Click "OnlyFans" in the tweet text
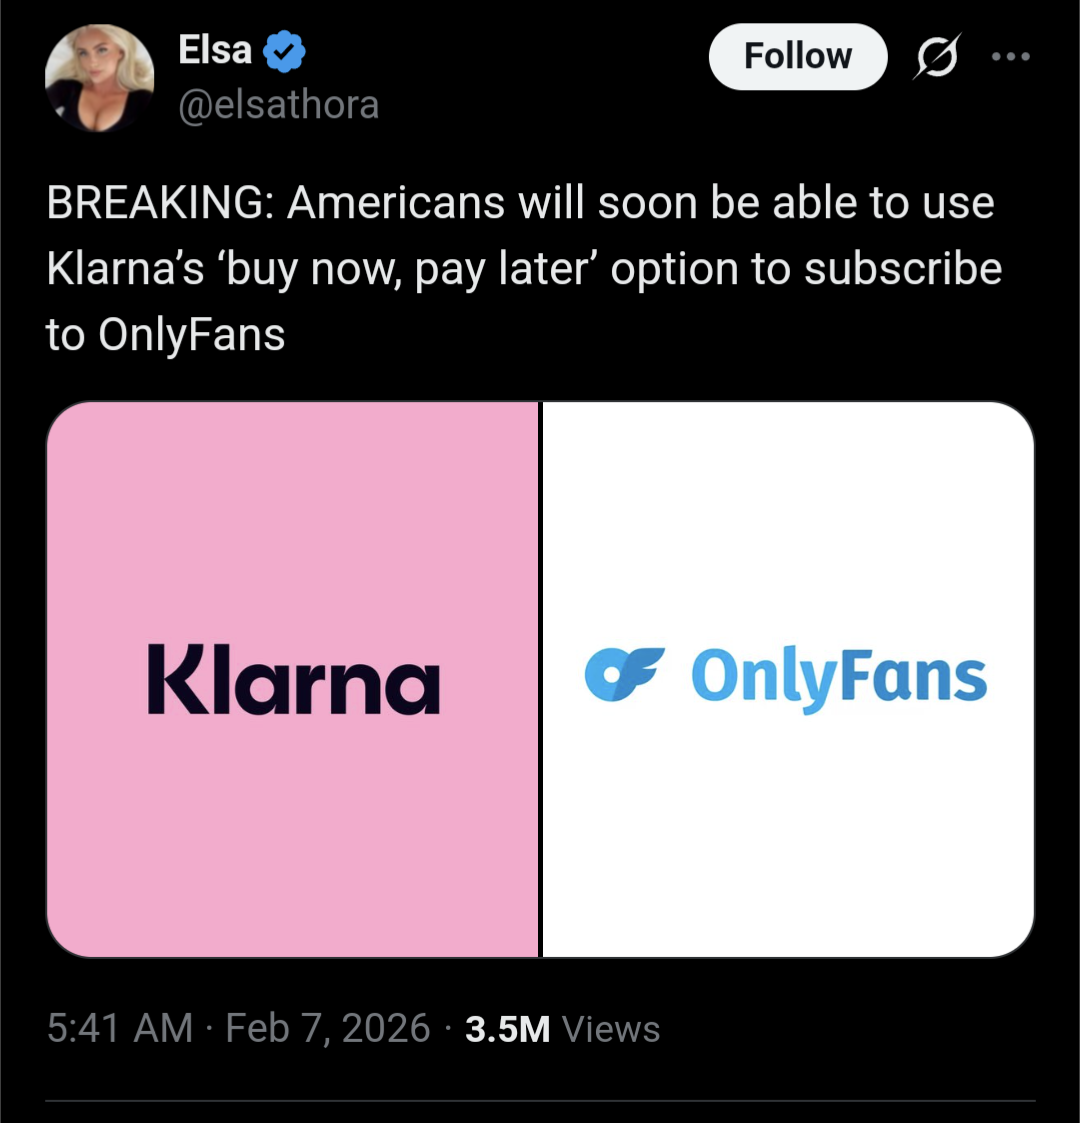This screenshot has width=1080, height=1123. click(191, 335)
